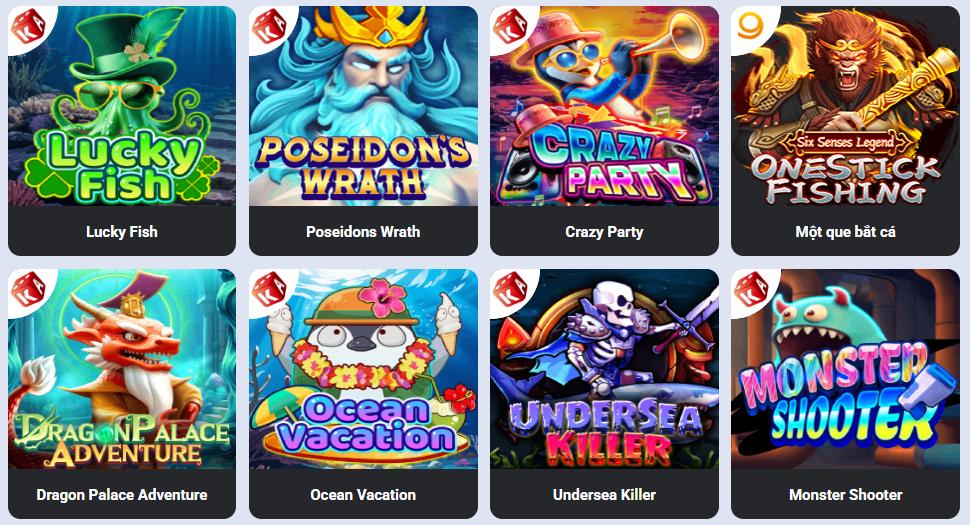The image size is (970, 525).
Task: Click the KA dice badge on Monster Shooter
Action: pyautogui.click(x=752, y=289)
